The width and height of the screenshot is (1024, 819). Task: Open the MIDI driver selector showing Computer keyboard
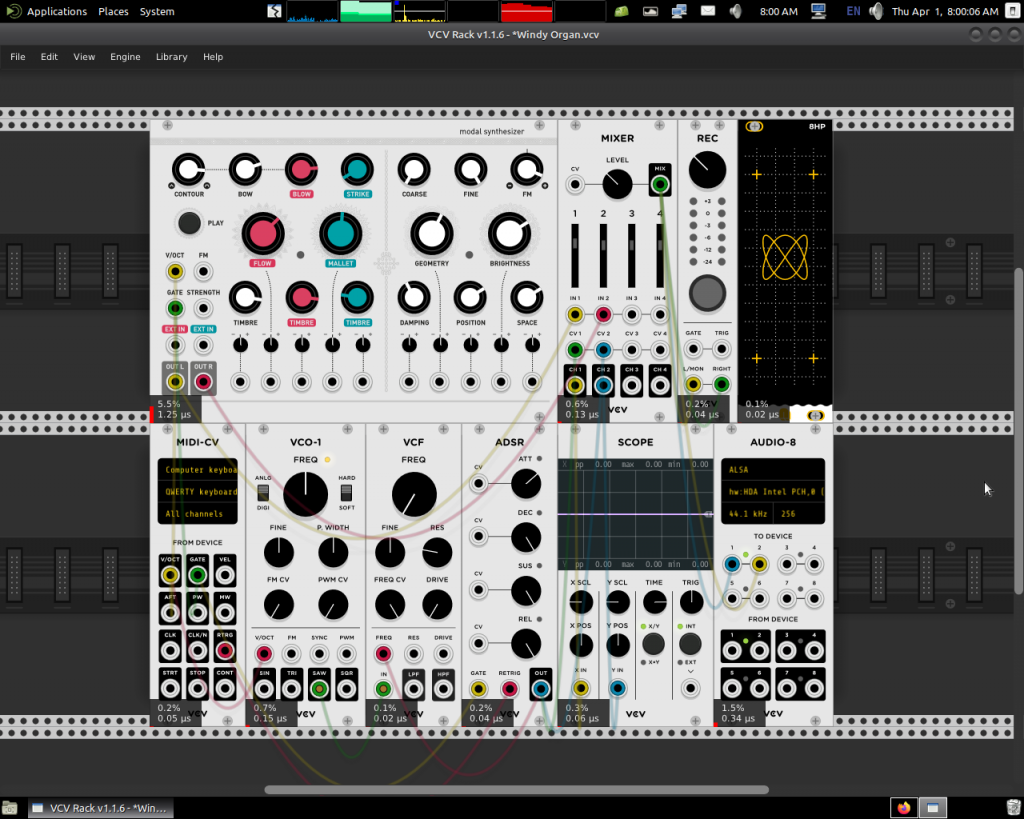[x=198, y=470]
